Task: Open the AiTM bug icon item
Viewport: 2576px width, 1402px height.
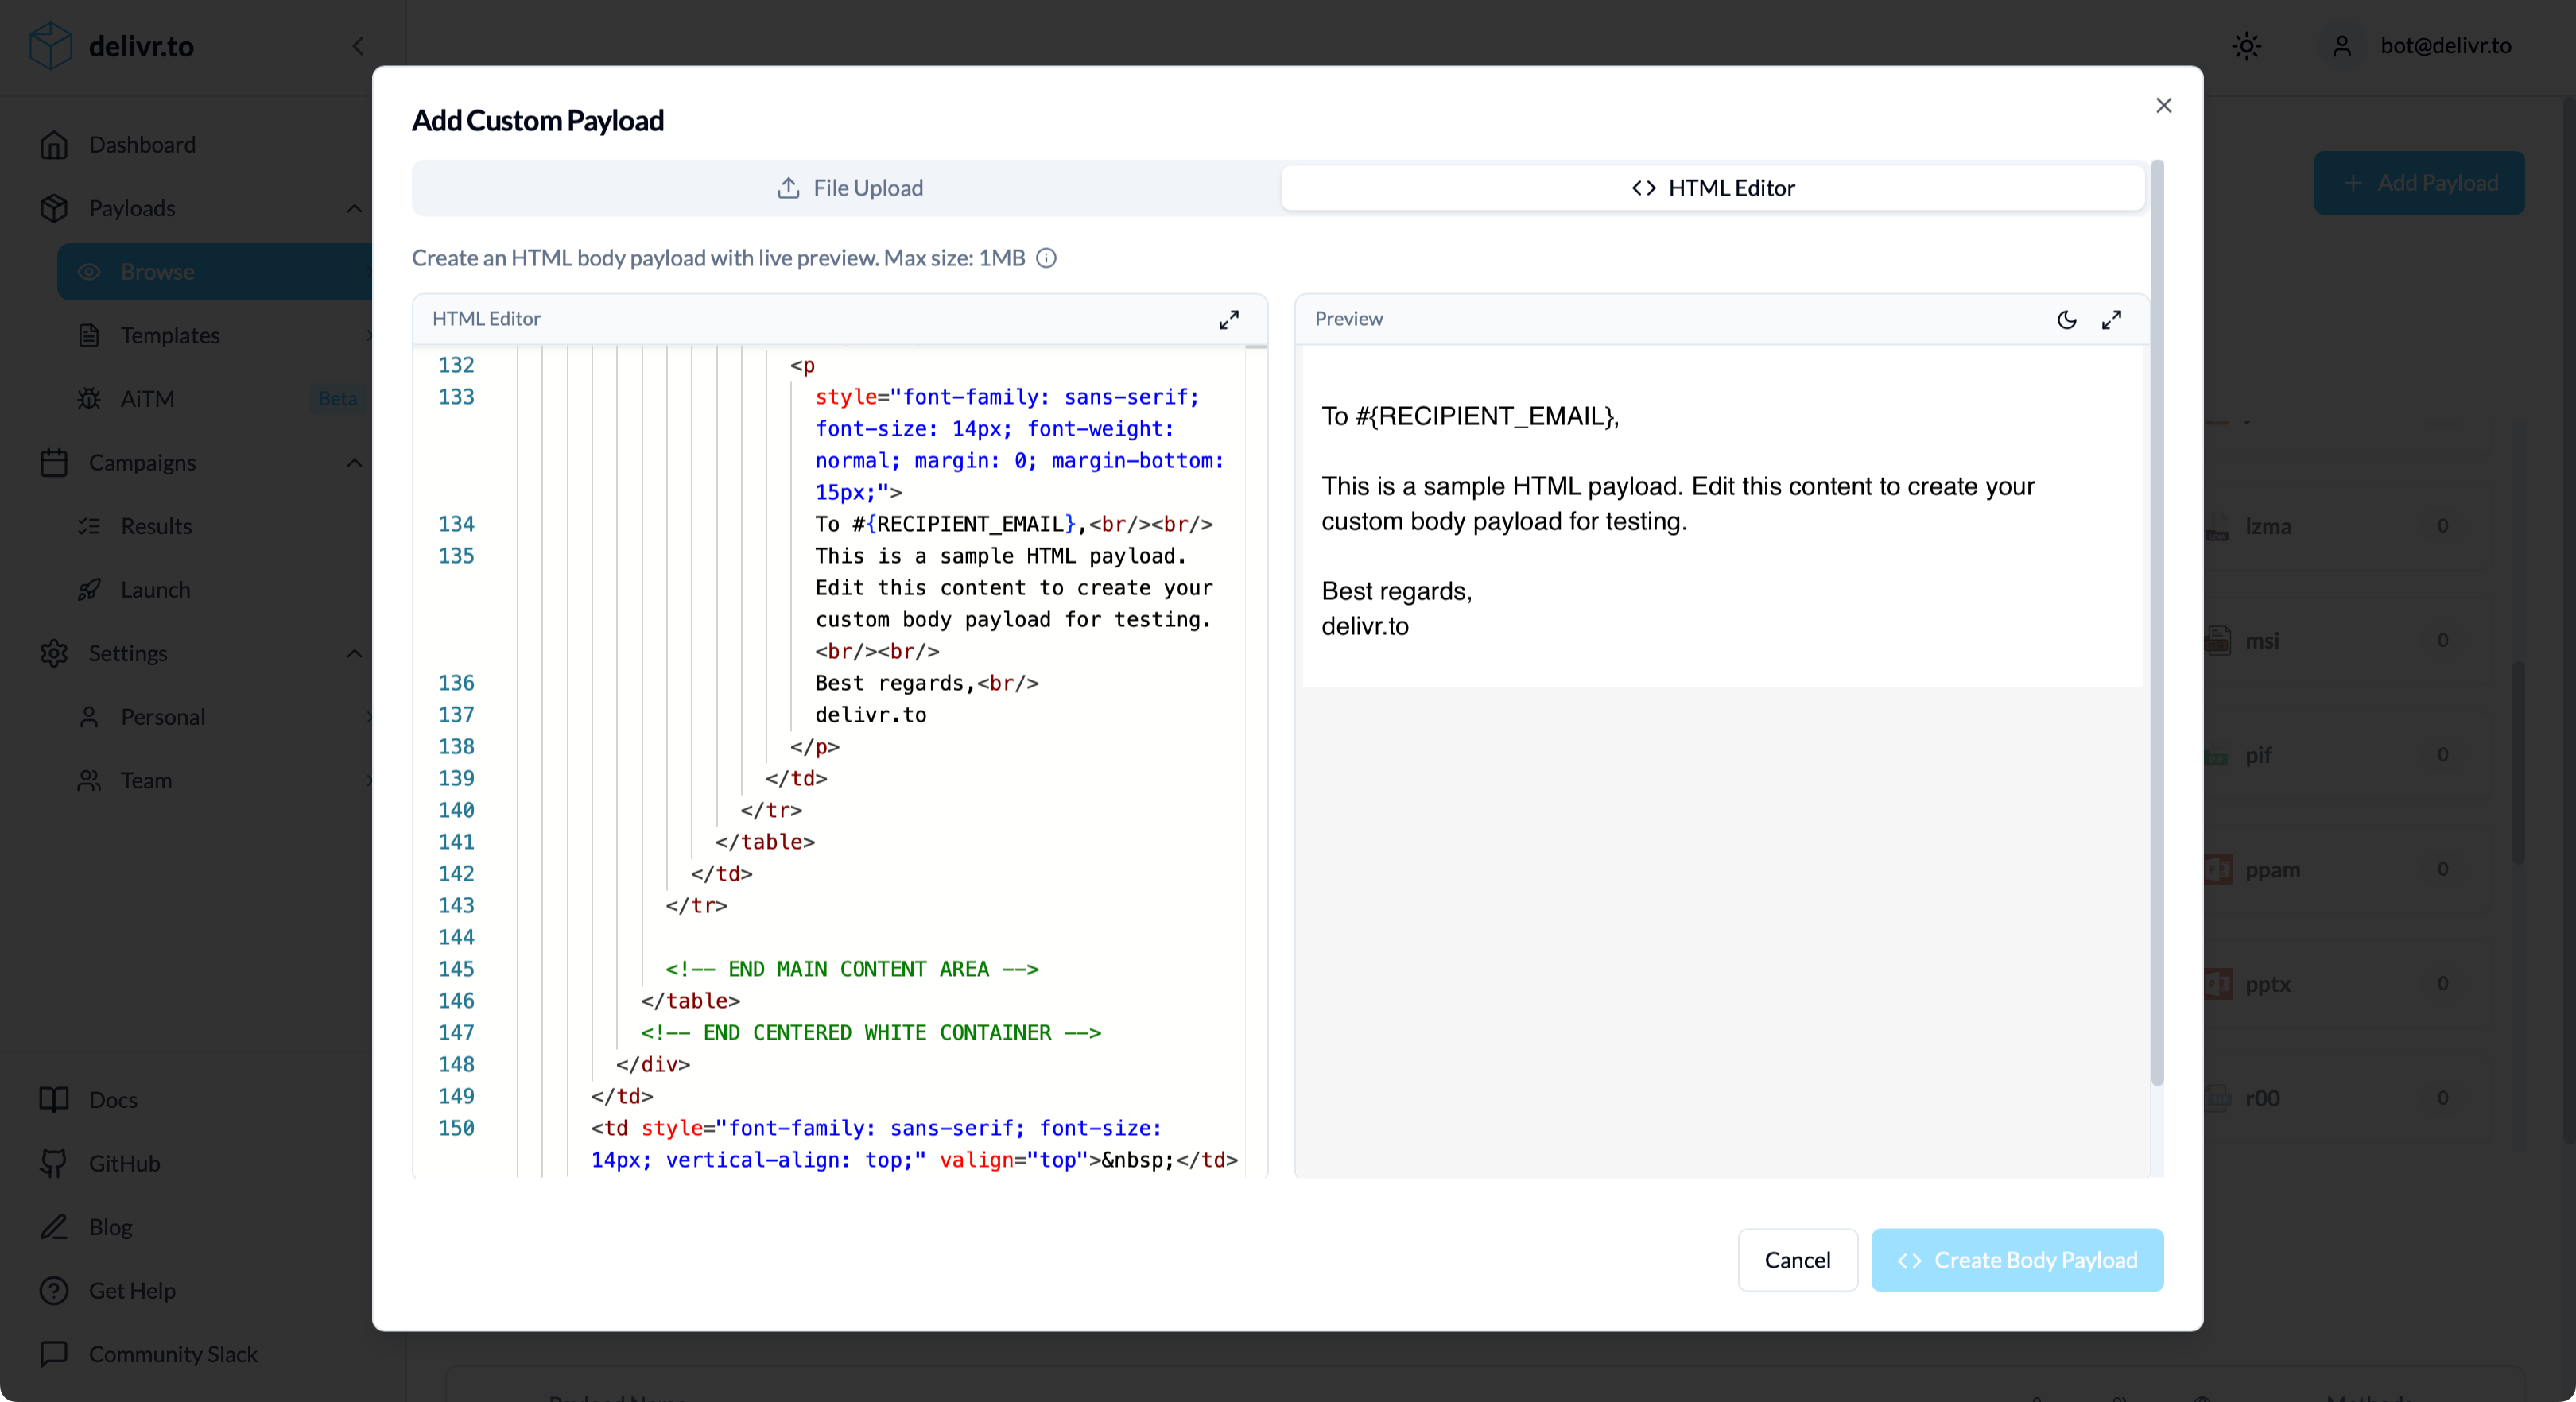Action: (89, 399)
